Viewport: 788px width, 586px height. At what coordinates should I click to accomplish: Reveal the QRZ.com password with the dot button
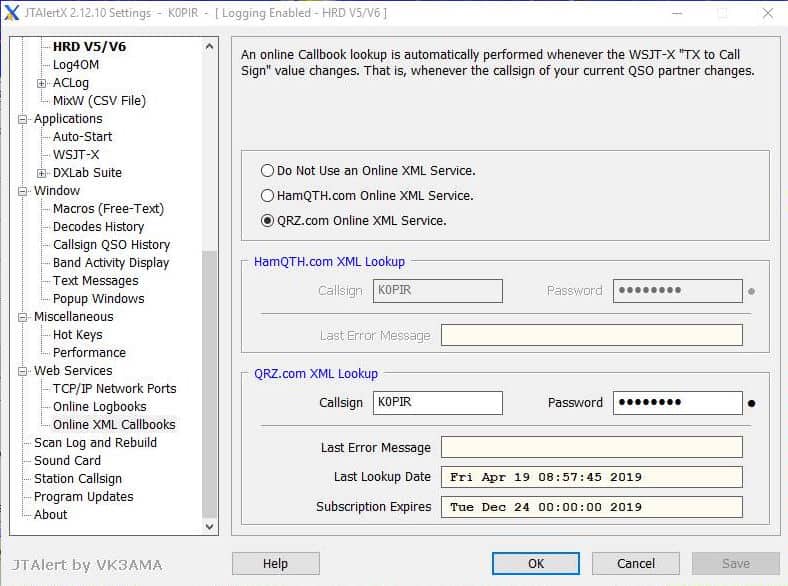pyautogui.click(x=751, y=403)
